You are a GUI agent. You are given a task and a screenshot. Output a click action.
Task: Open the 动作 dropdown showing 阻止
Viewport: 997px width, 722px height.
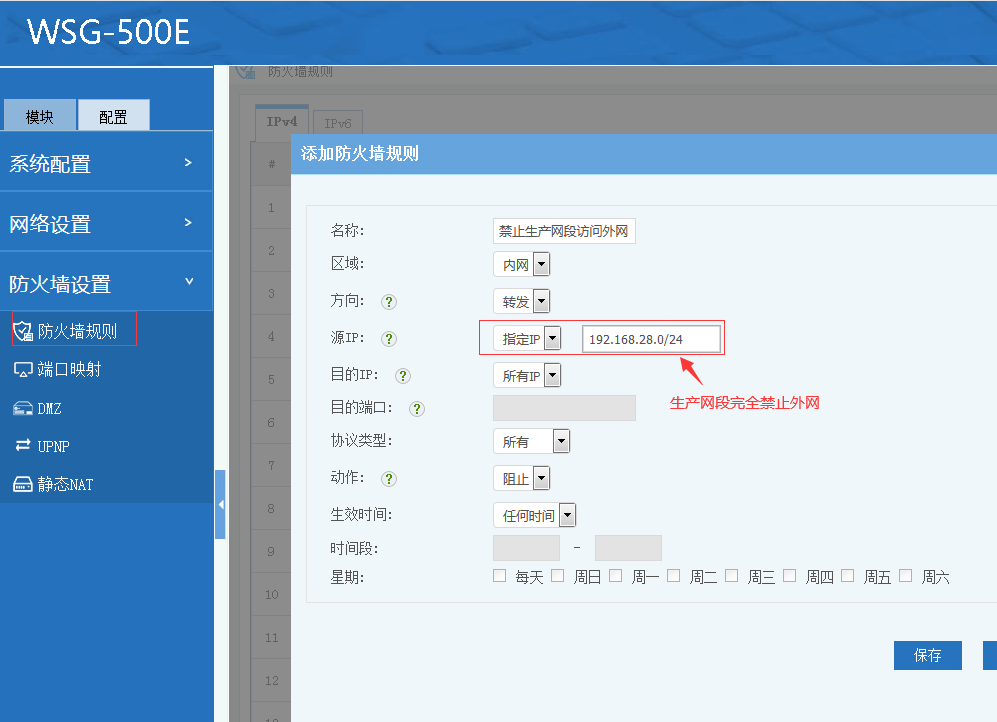(x=521, y=479)
